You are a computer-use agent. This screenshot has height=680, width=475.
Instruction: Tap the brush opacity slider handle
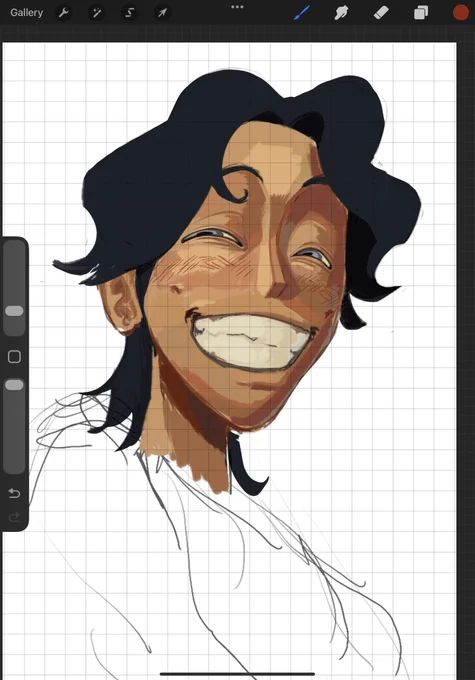pos(14,385)
